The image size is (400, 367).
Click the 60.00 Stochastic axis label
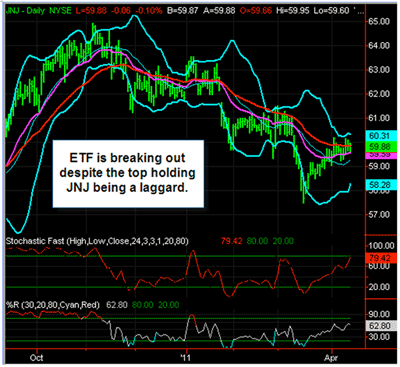379,266
